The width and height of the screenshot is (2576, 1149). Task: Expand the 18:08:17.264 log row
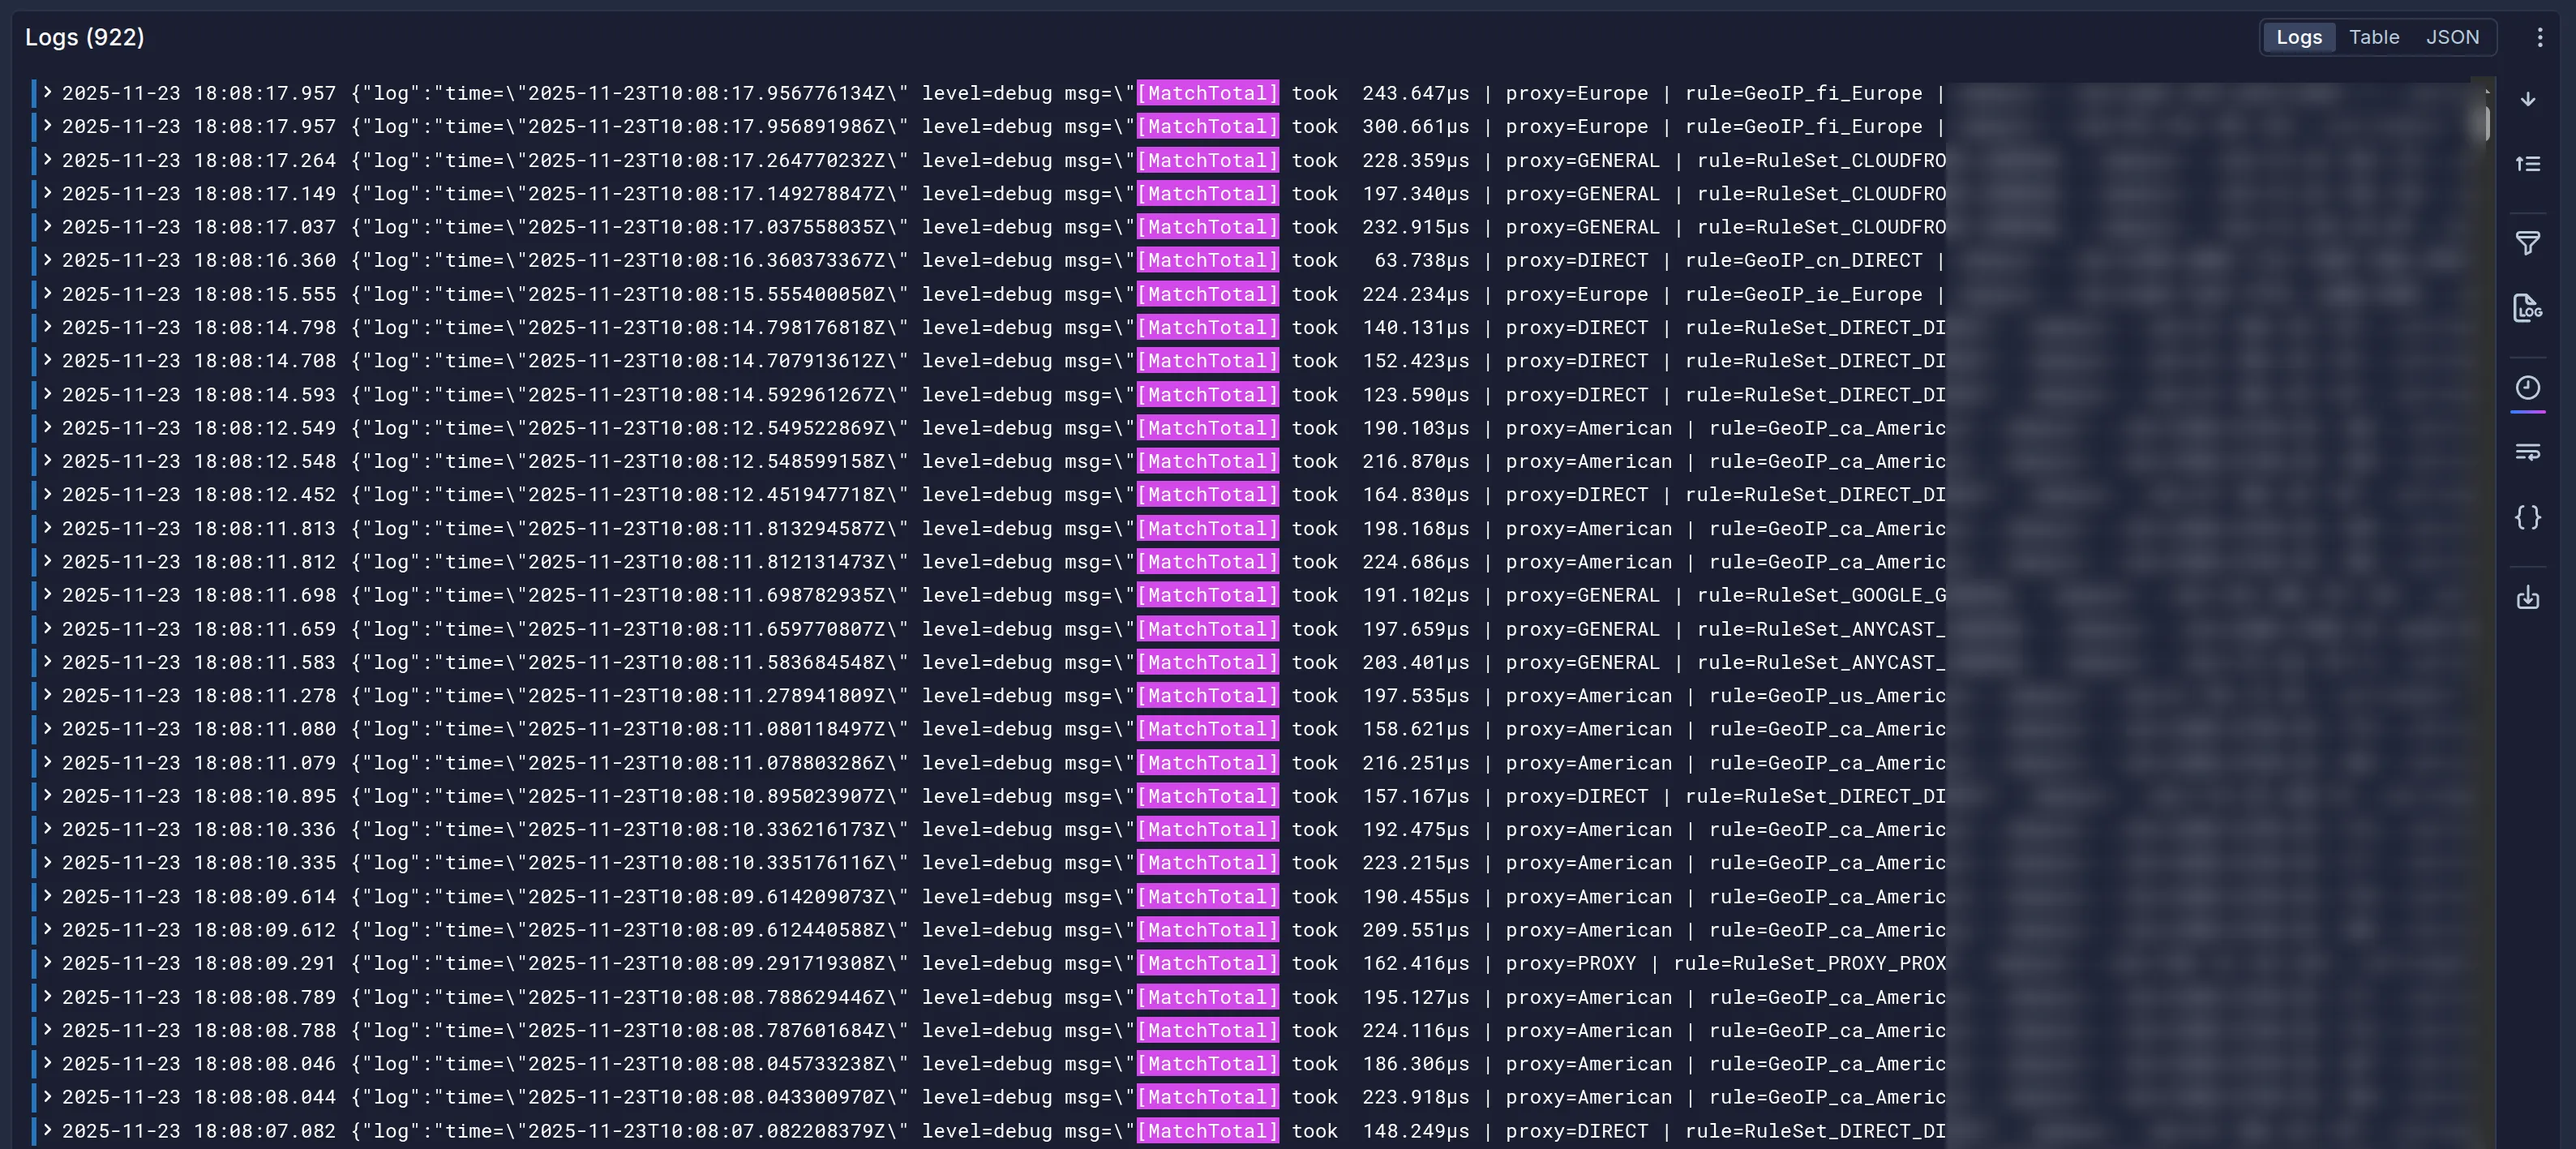tap(47, 160)
